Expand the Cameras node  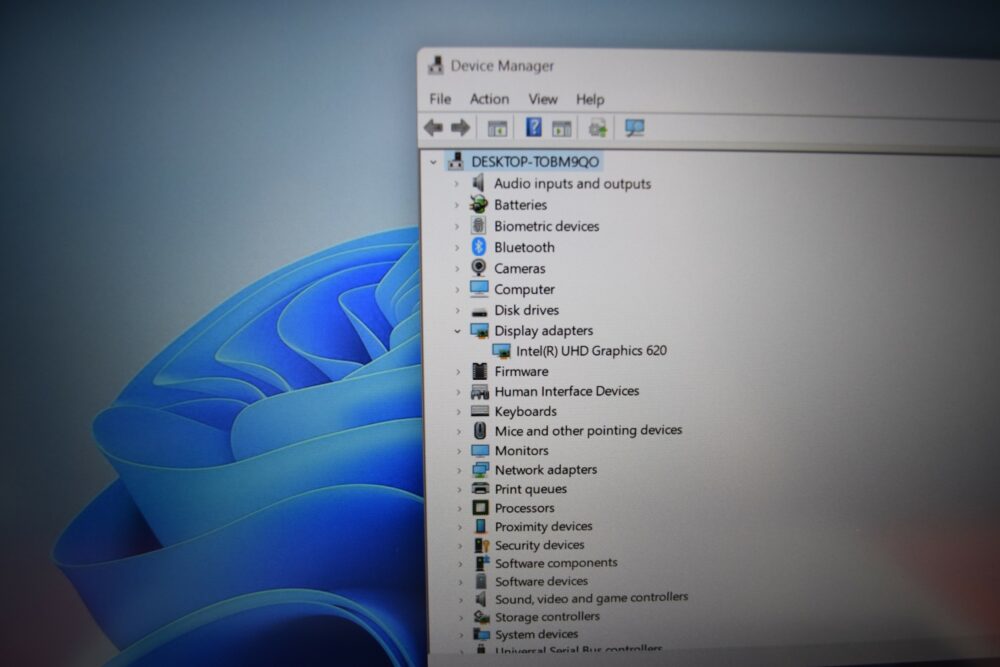pos(457,268)
